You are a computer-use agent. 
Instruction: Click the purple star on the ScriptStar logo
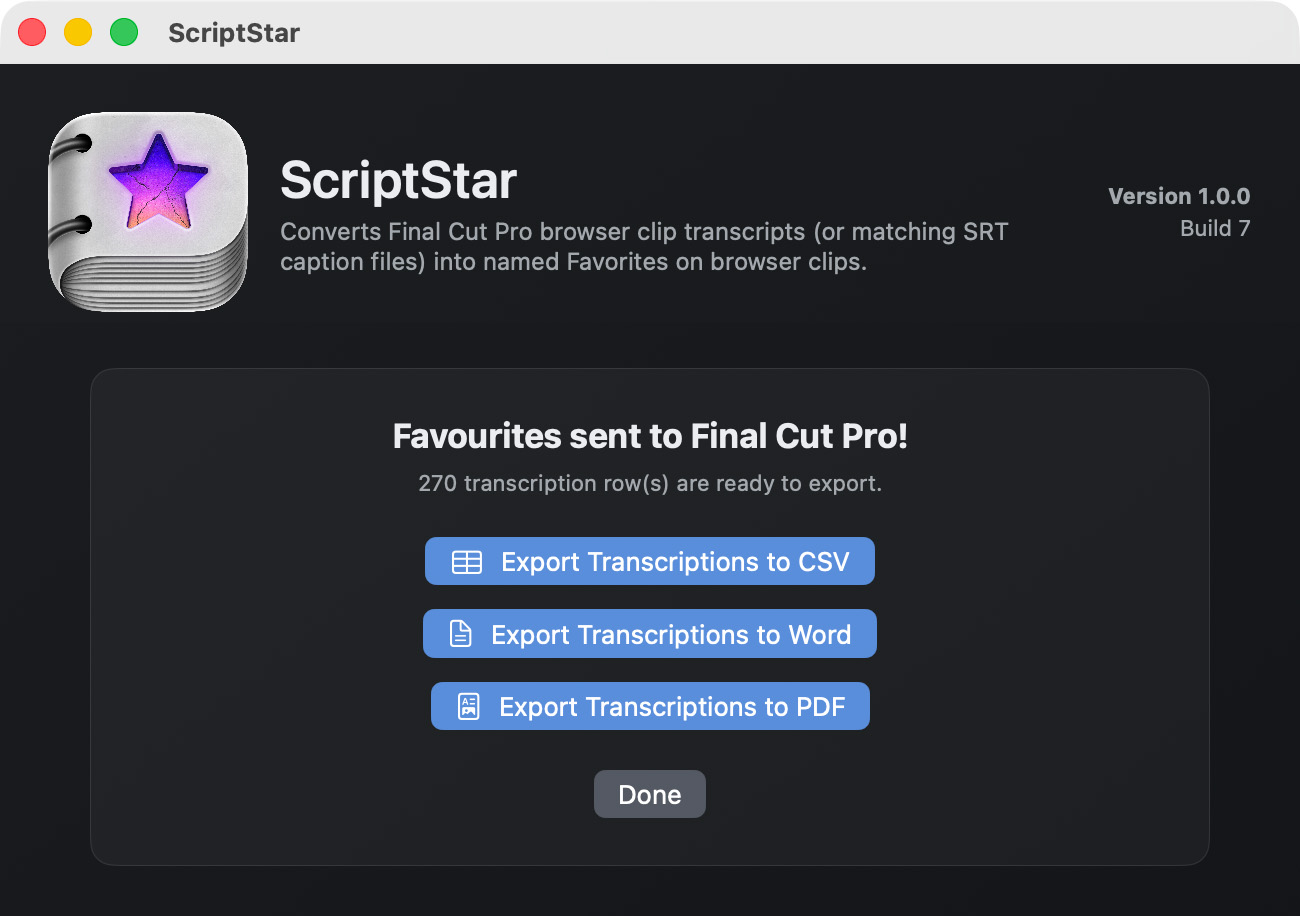coord(158,179)
